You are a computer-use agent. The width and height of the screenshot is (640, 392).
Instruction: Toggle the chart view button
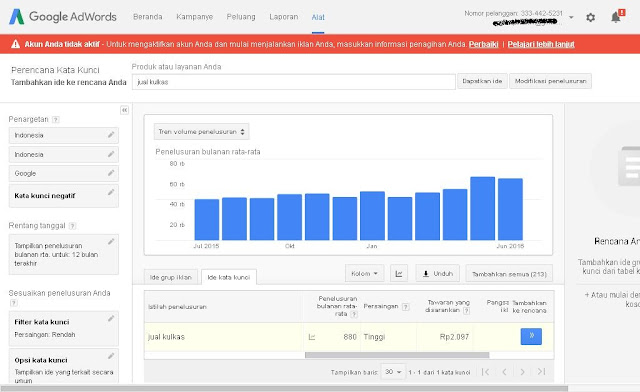click(399, 274)
